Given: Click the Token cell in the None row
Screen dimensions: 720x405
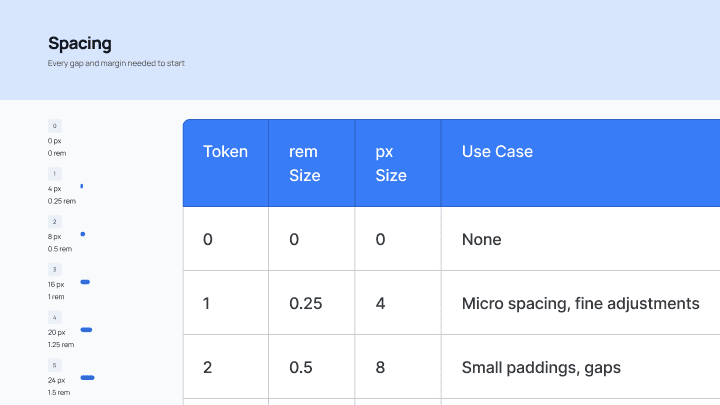Looking at the screenshot, I should (x=226, y=239).
